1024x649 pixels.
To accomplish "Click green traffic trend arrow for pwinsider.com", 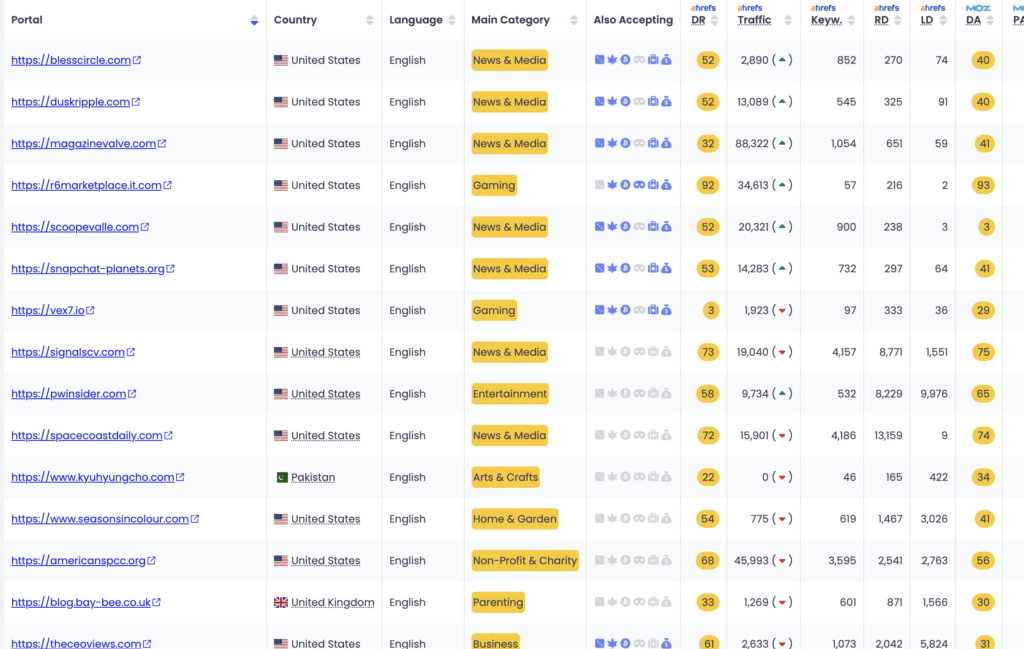I will click(x=782, y=394).
